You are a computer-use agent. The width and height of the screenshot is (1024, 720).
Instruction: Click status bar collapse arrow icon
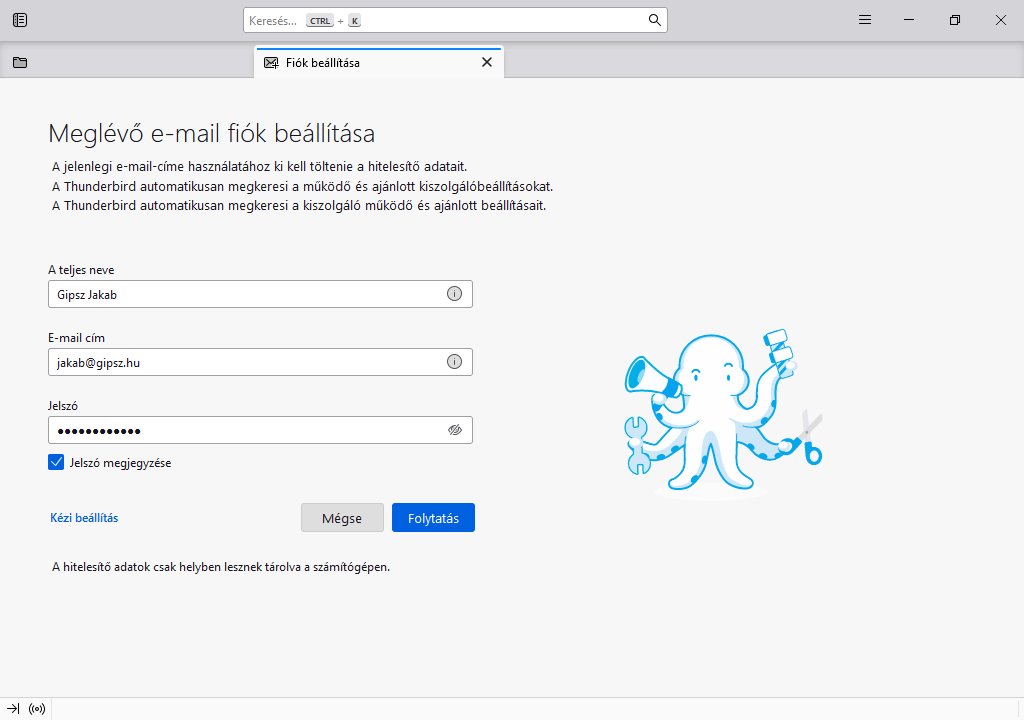coord(13,708)
